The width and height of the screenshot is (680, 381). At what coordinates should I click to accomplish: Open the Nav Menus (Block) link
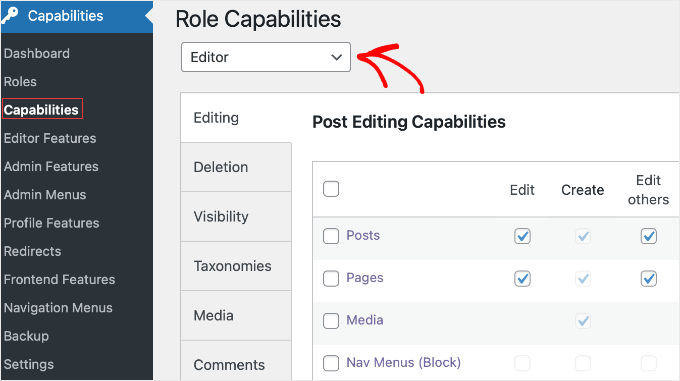tap(403, 362)
